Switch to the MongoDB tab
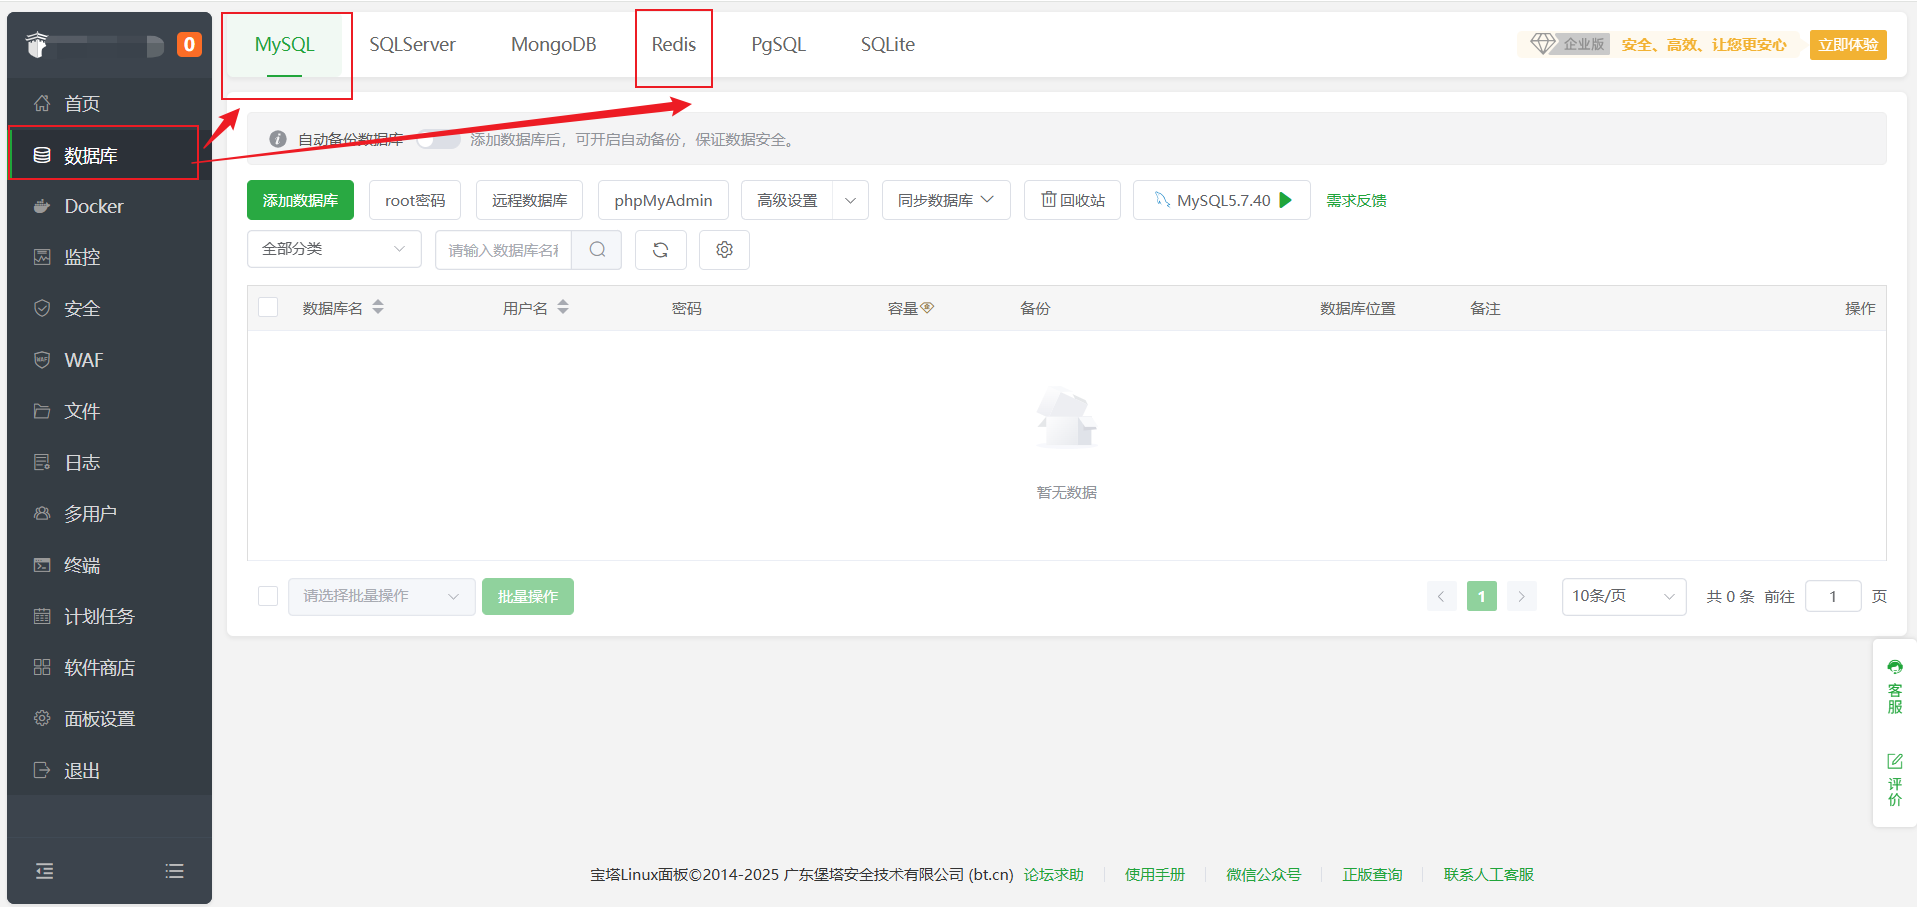This screenshot has width=1917, height=907. point(553,44)
